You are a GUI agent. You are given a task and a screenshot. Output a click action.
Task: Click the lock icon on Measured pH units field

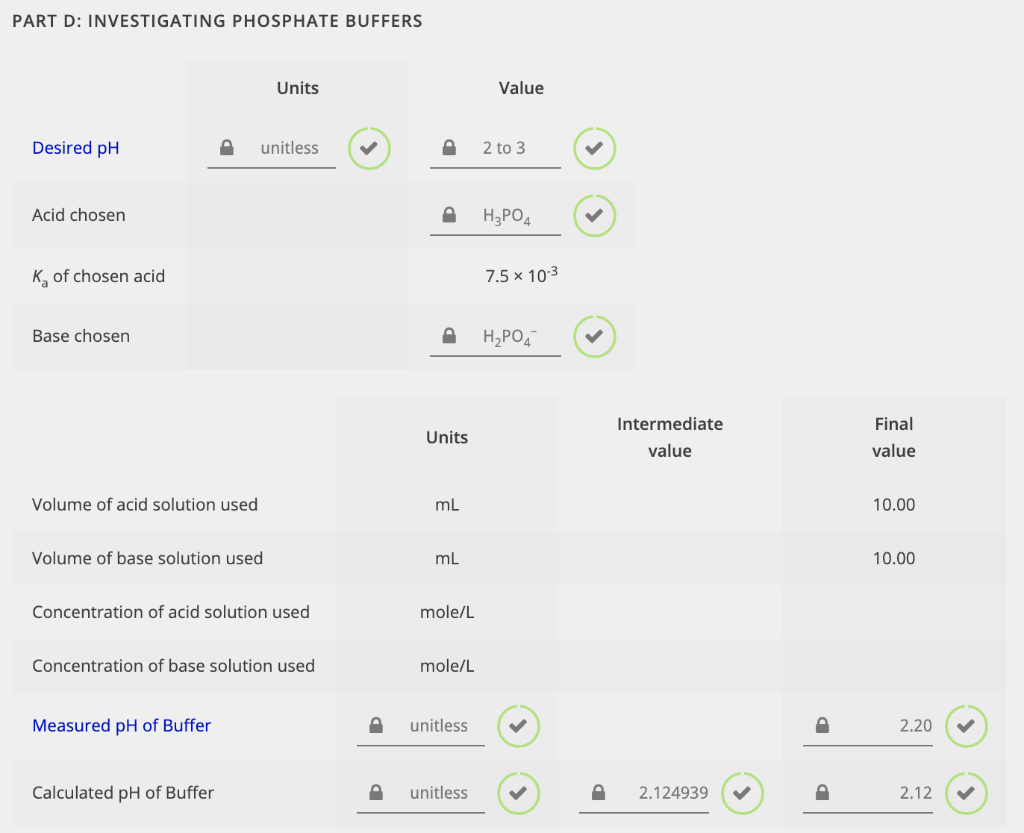375,725
